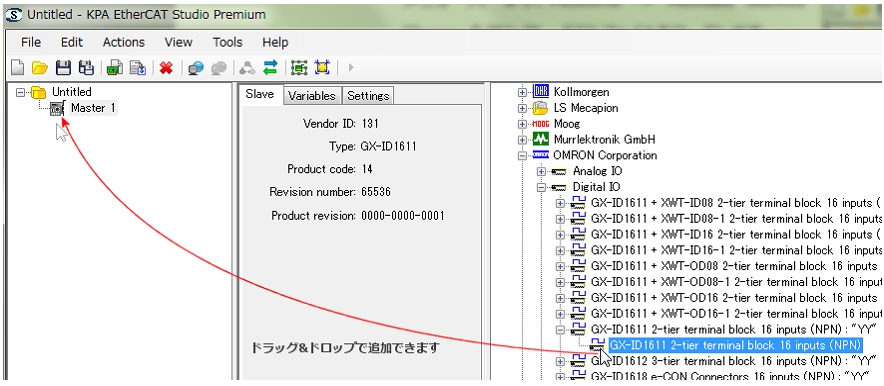The width and height of the screenshot is (884, 386).
Task: Save project using single floppy disk icon
Action: [64, 68]
